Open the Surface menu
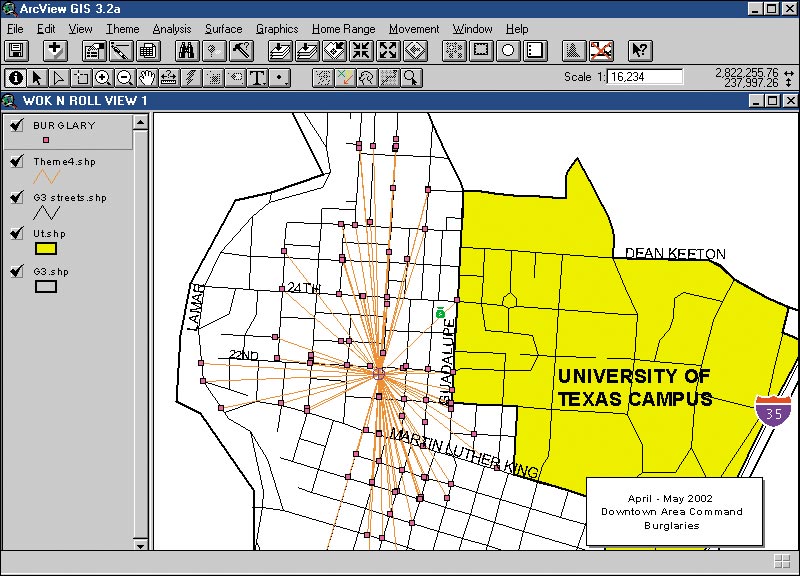Screen dimensions: 800x576 coord(223,29)
